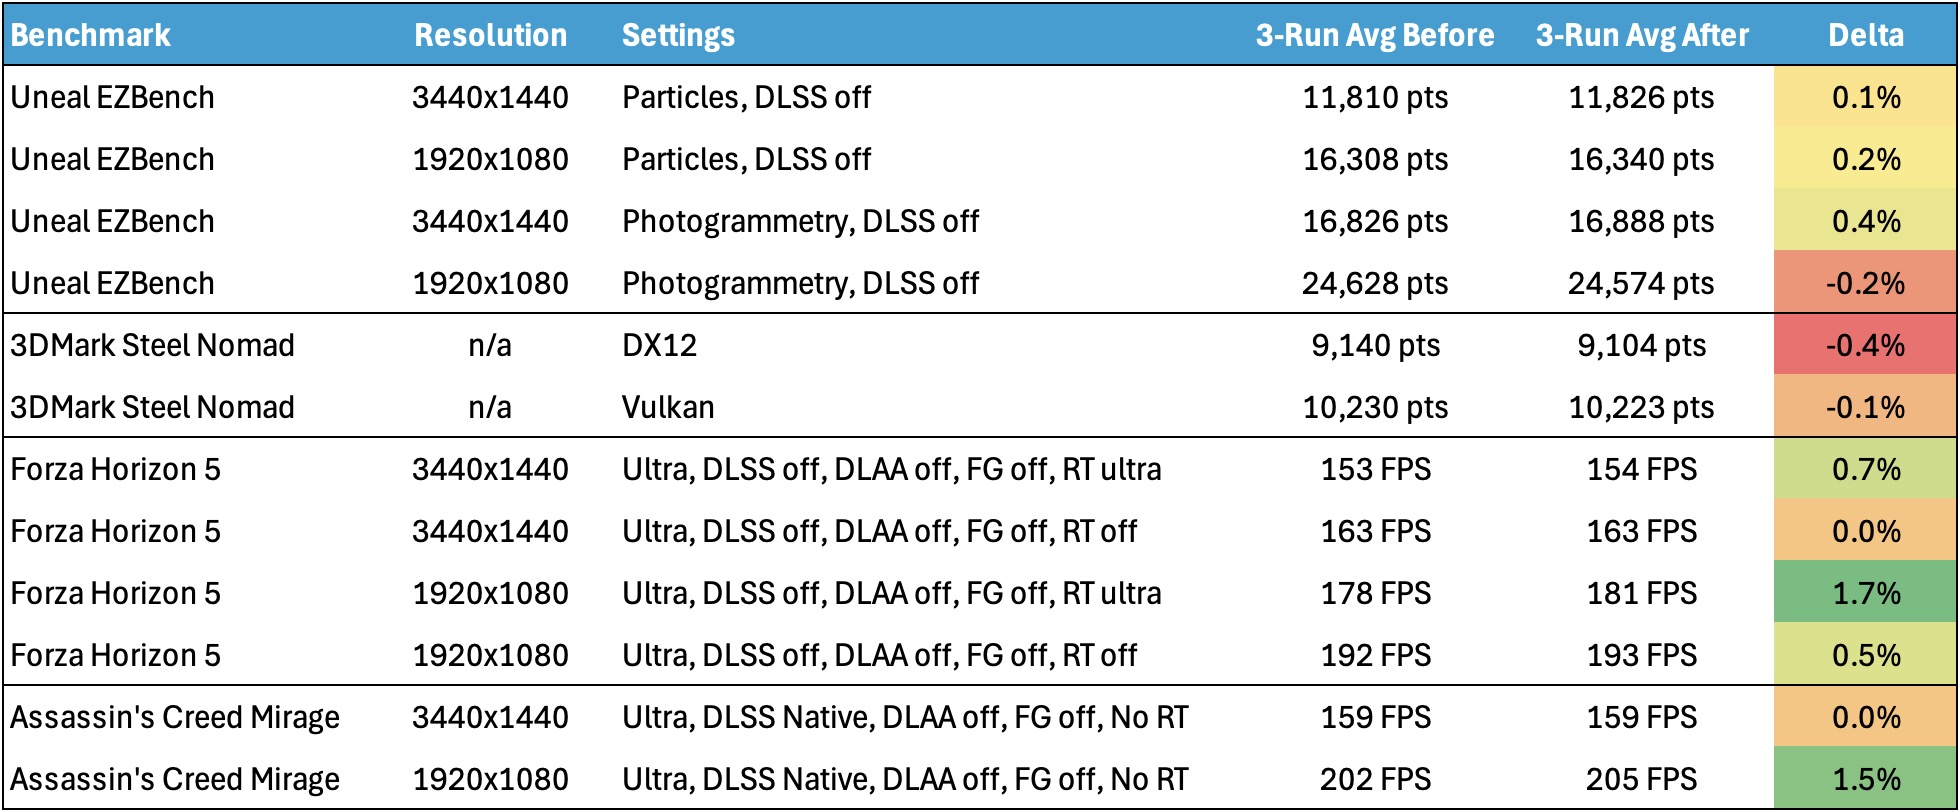Click the 181 FPS after value
This screenshot has width=1960, height=812.
[x=1641, y=593]
